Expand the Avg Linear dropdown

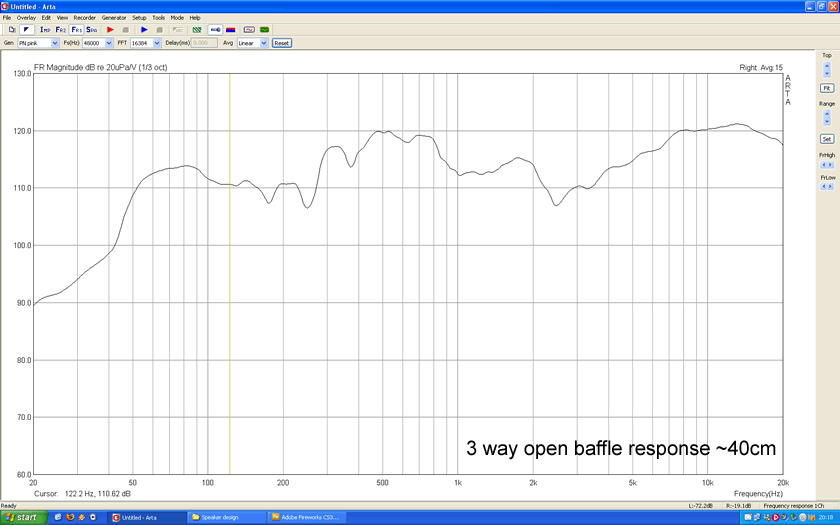point(264,43)
